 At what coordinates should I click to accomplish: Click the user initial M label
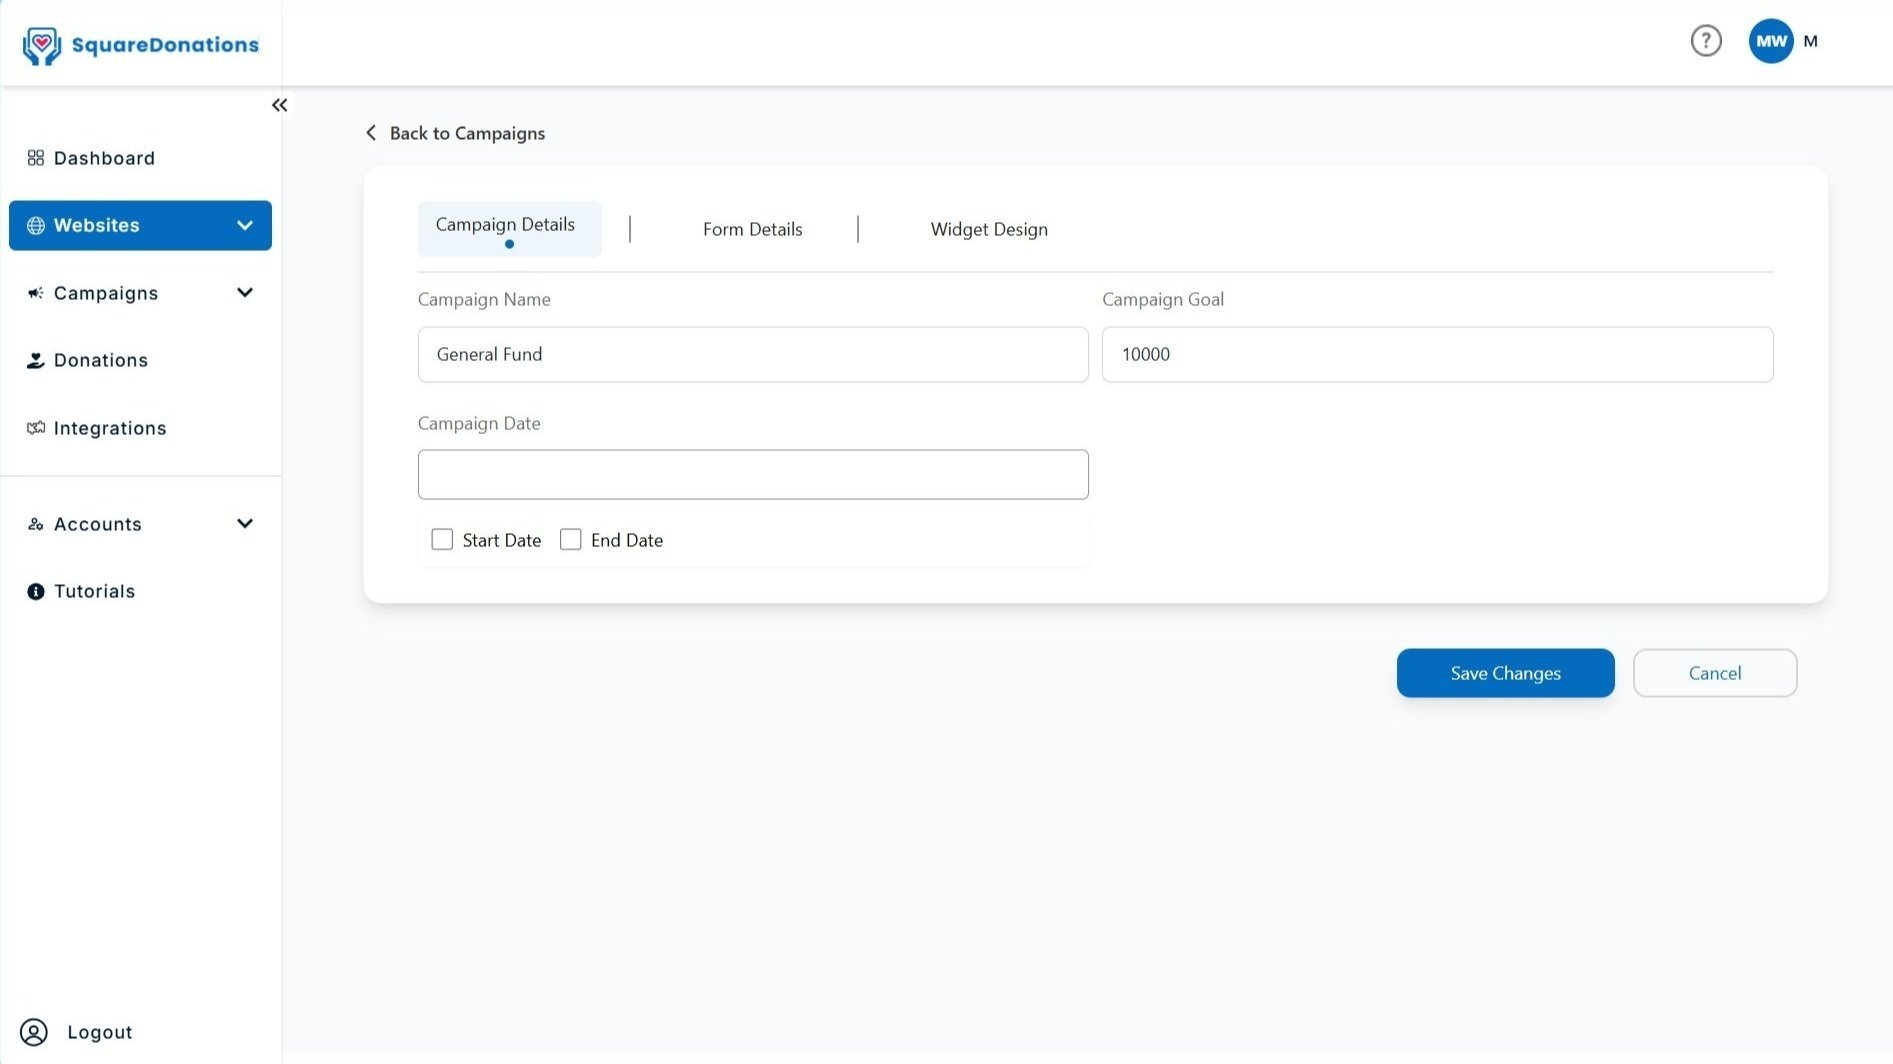(x=1810, y=41)
